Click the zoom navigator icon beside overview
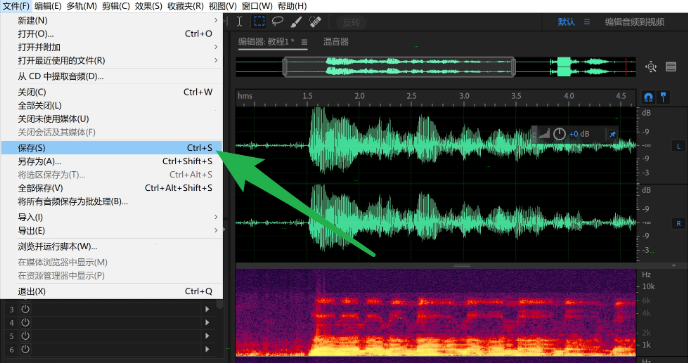Image resolution: width=688 pixels, height=363 pixels. pos(651,67)
